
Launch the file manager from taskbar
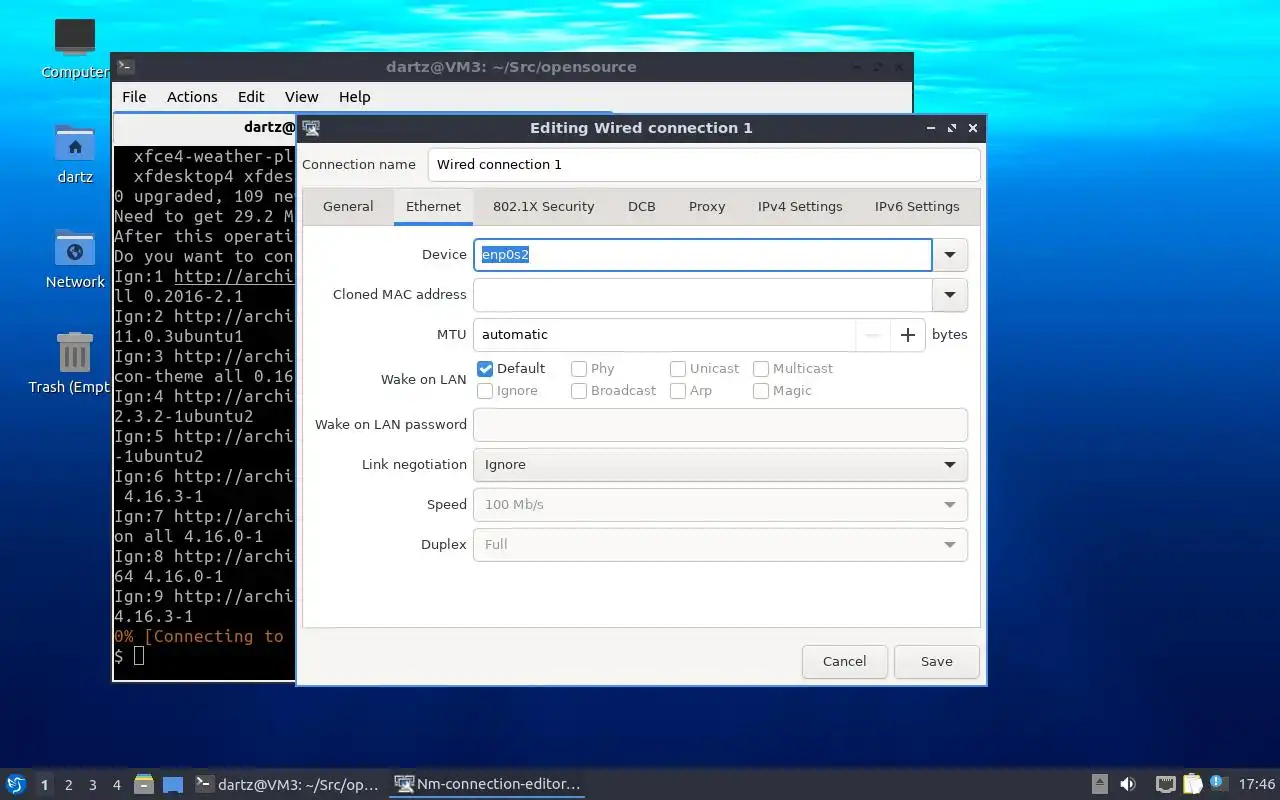tap(144, 784)
